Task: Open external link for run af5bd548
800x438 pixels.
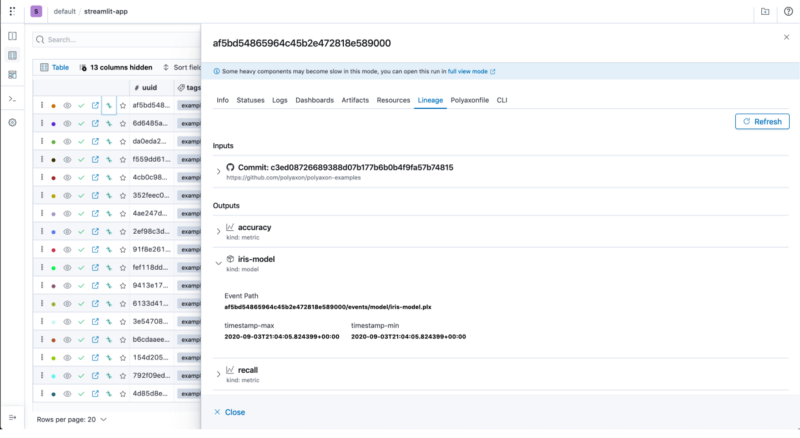Action: (x=95, y=105)
